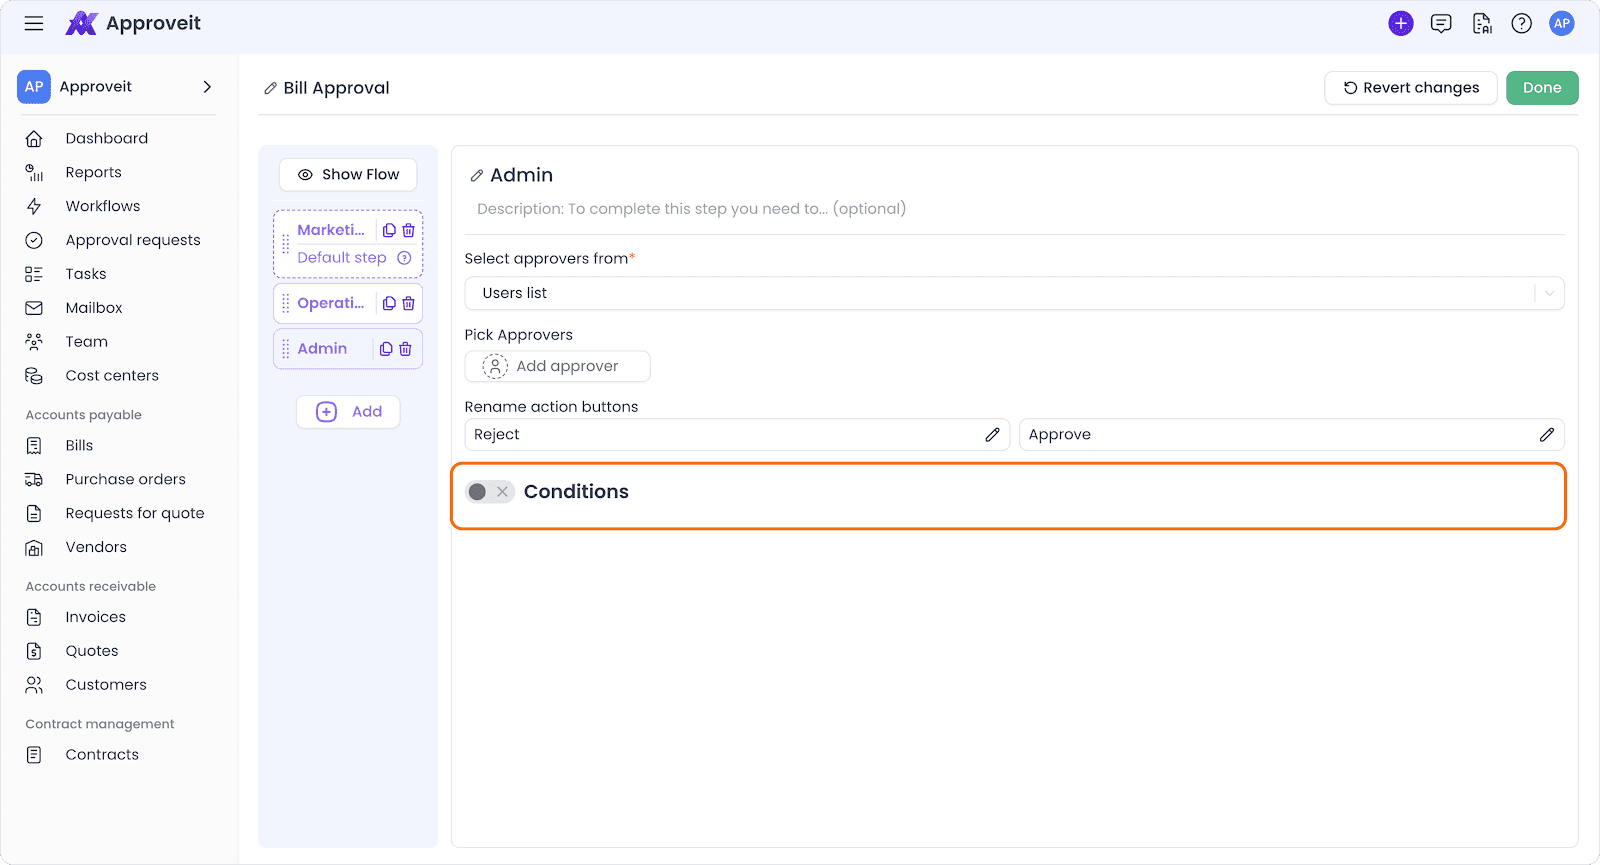Click the Operations step drag handle
This screenshot has height=865, width=1600.
[x=286, y=303]
